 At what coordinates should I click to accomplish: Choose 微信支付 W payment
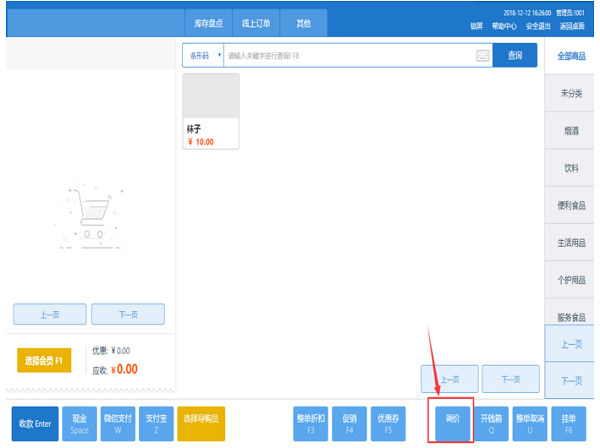click(118, 424)
